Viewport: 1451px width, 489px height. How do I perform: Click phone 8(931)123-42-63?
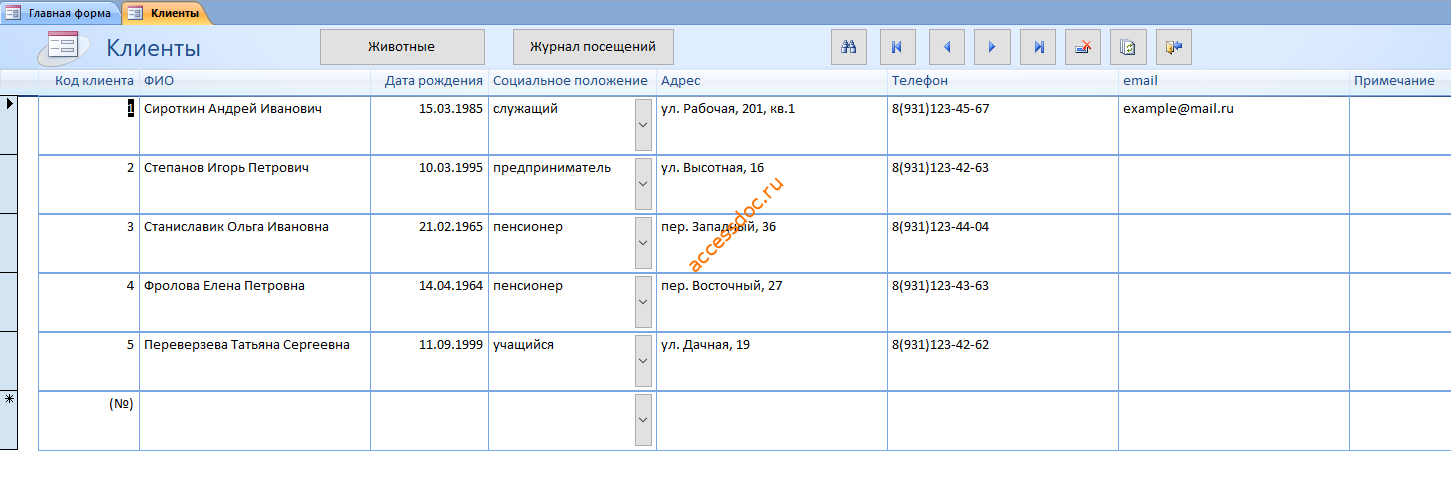pos(940,168)
